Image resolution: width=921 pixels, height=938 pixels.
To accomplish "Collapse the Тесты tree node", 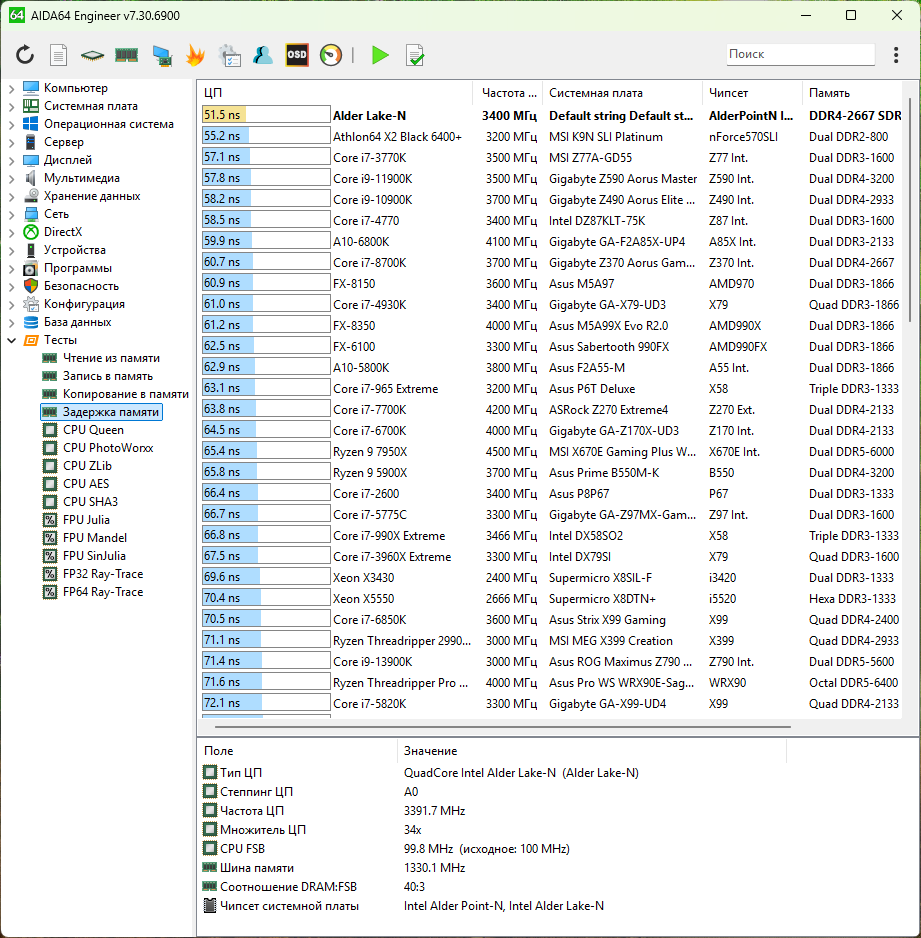I will (x=11, y=340).
